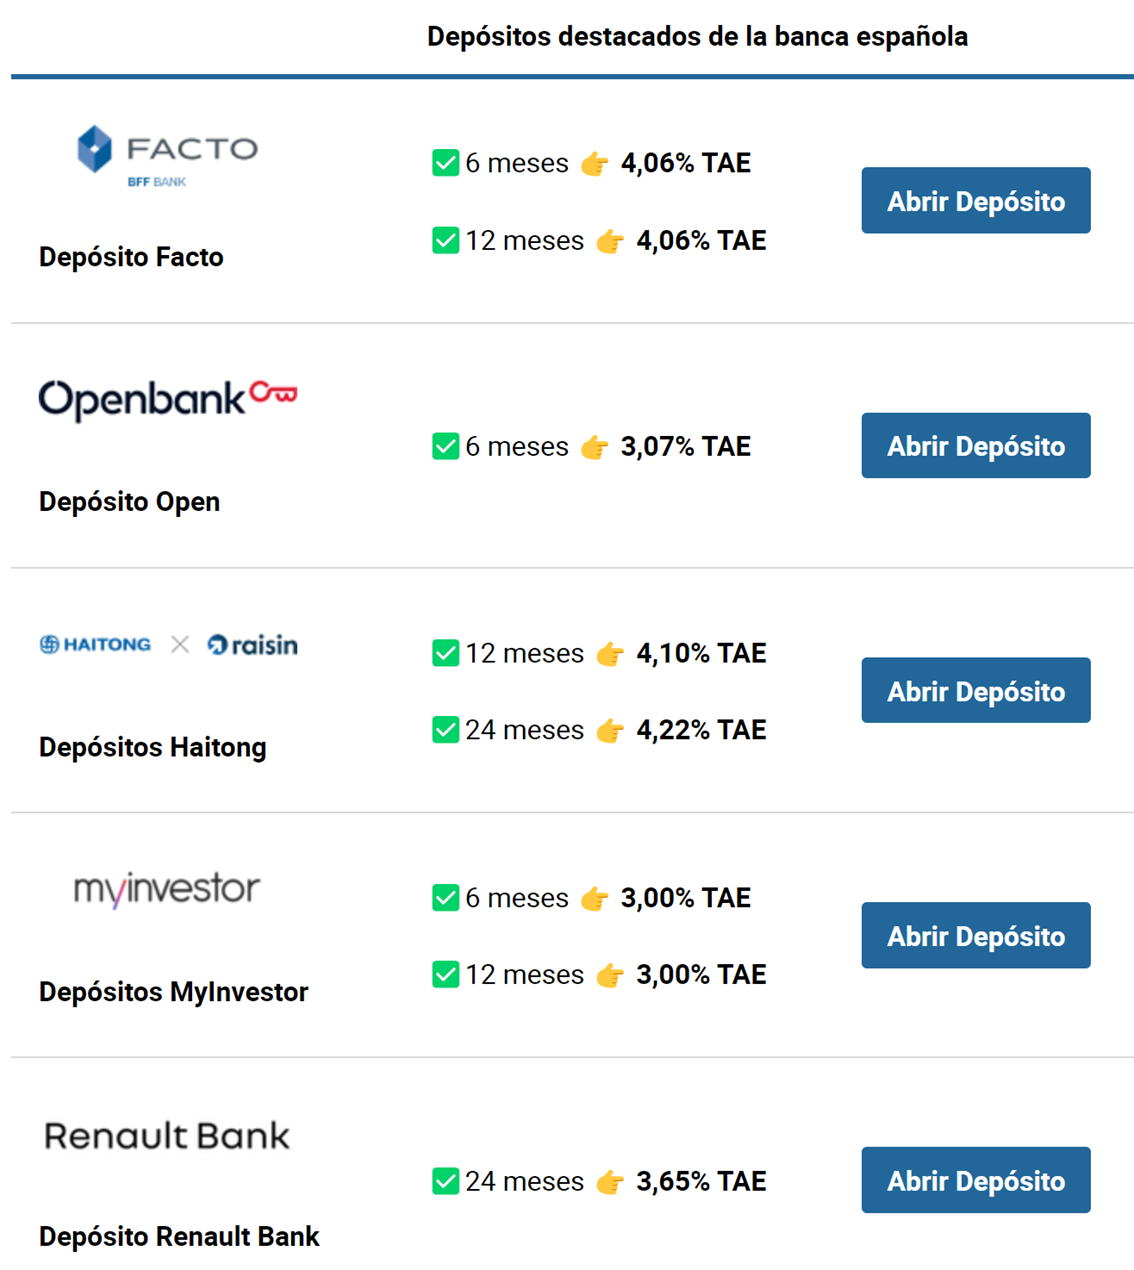Click the 4,06% TAE 12 meses rate

(701, 241)
